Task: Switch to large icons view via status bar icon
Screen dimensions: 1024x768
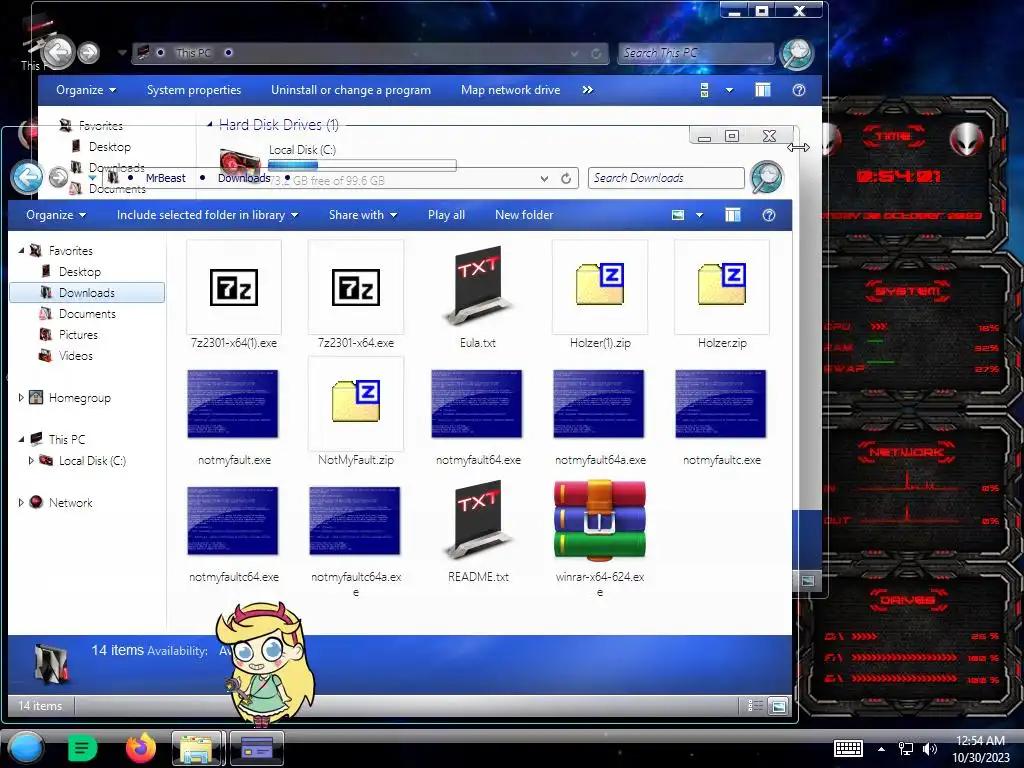Action: pos(778,705)
